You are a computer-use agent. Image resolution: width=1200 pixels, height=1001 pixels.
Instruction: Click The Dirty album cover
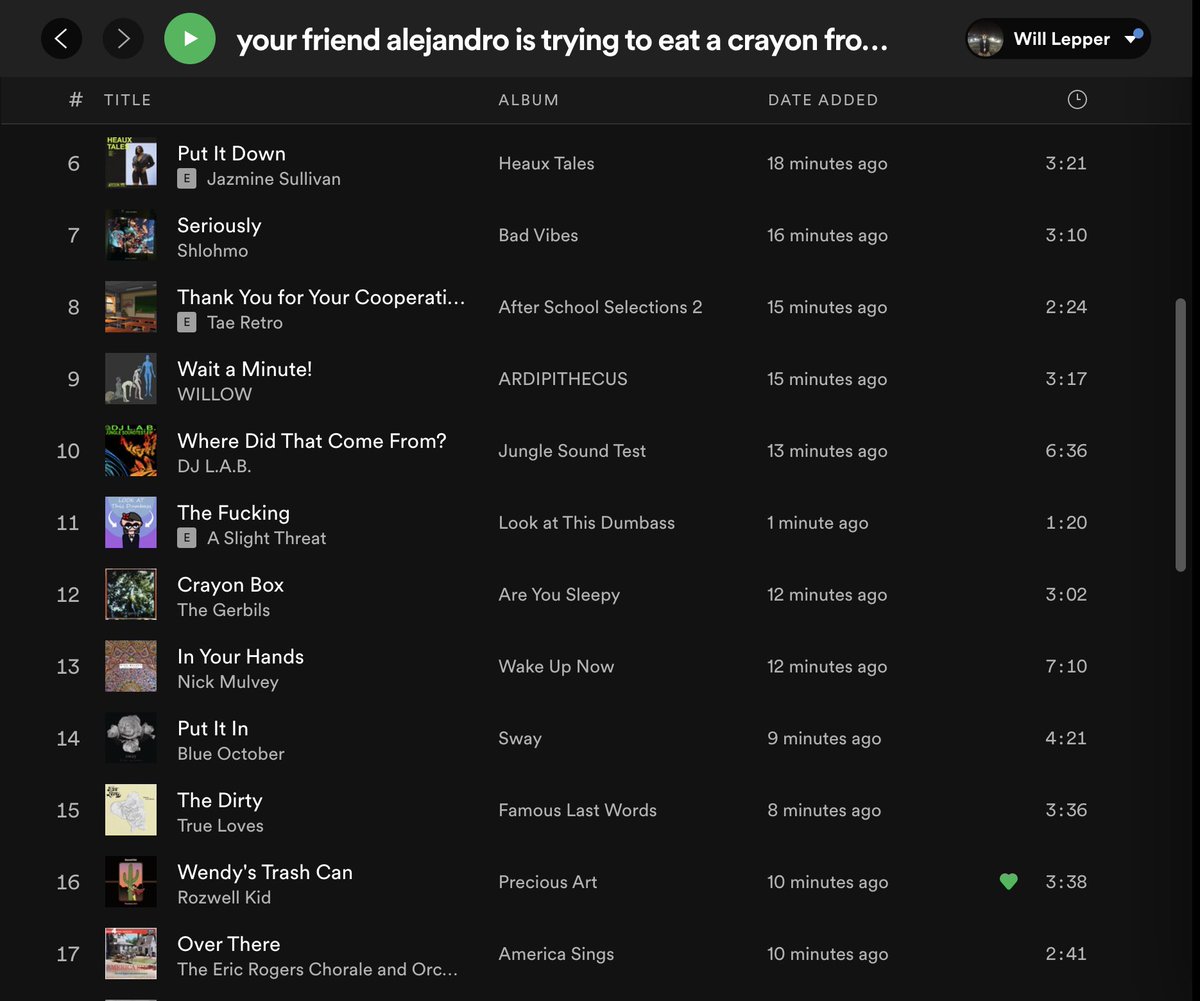point(131,811)
